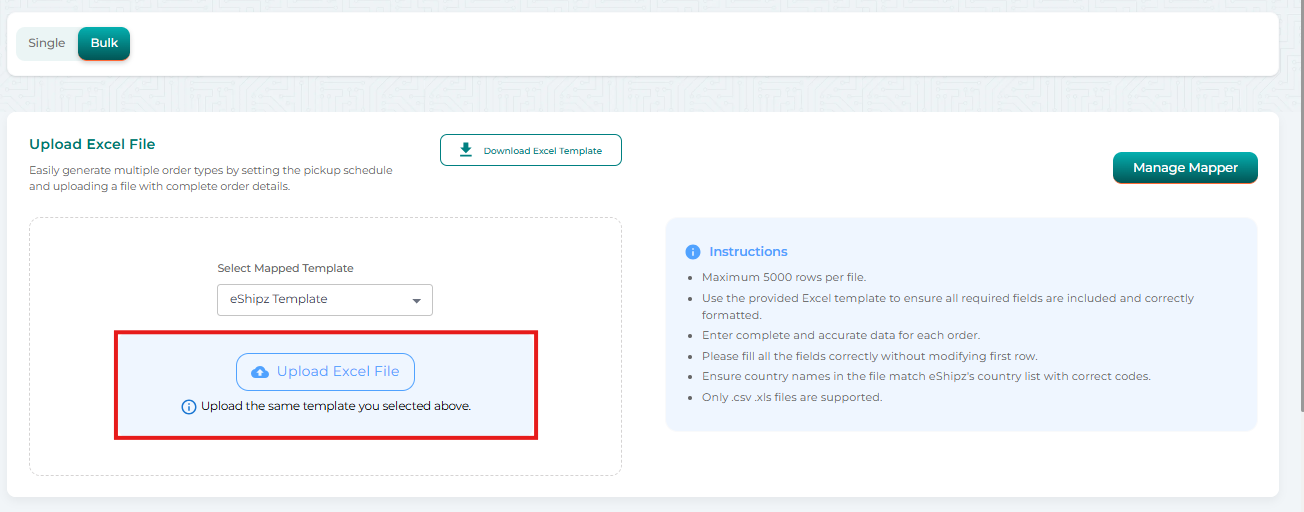
Task: Click the cloud upload icon
Action: point(260,372)
